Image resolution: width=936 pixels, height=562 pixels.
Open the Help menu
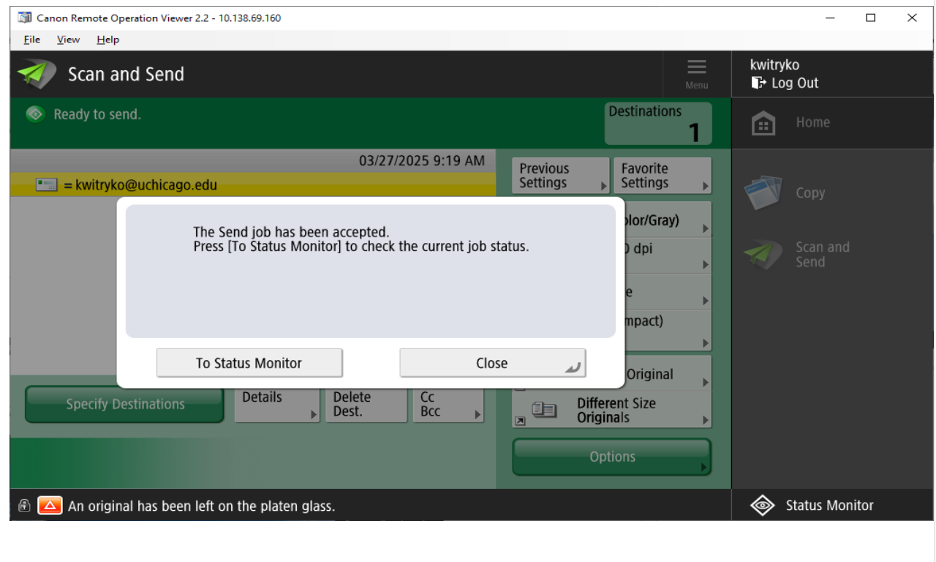point(108,40)
